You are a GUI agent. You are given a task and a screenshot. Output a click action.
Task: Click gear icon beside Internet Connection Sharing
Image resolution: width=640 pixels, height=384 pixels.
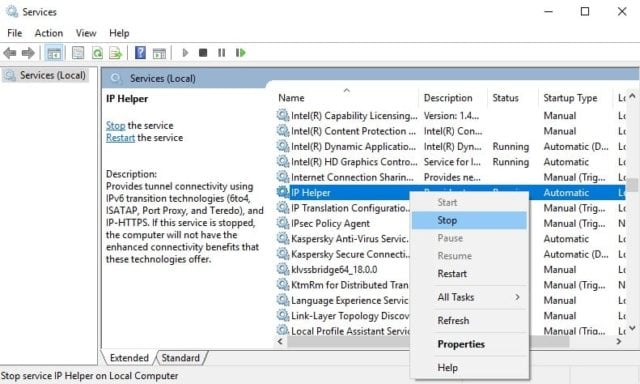[x=282, y=177]
